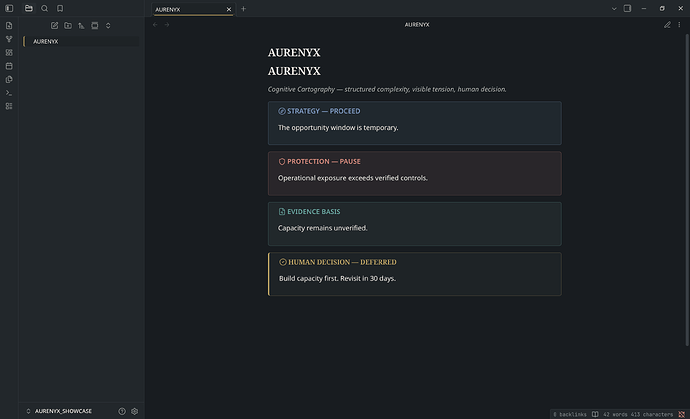The image size is (690, 419).
Task: Create new canvas from the ribbon
Action: 9,52
